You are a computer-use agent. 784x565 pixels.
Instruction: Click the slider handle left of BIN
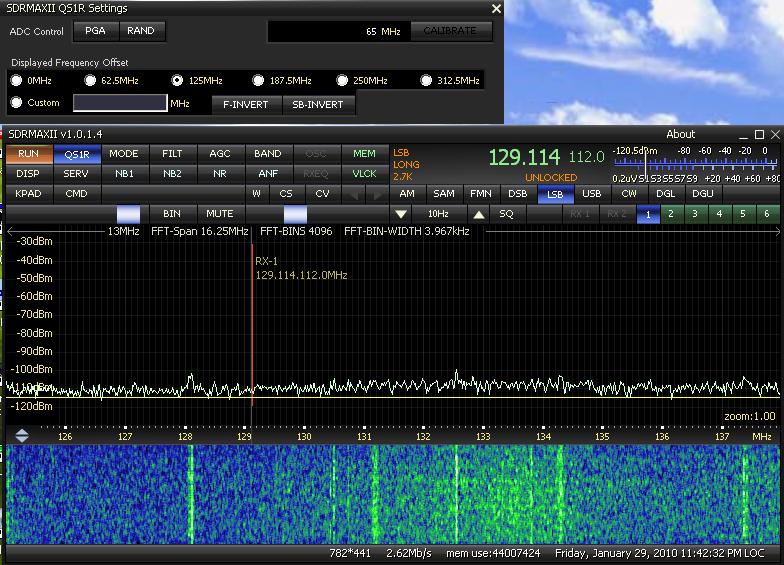tap(128, 214)
